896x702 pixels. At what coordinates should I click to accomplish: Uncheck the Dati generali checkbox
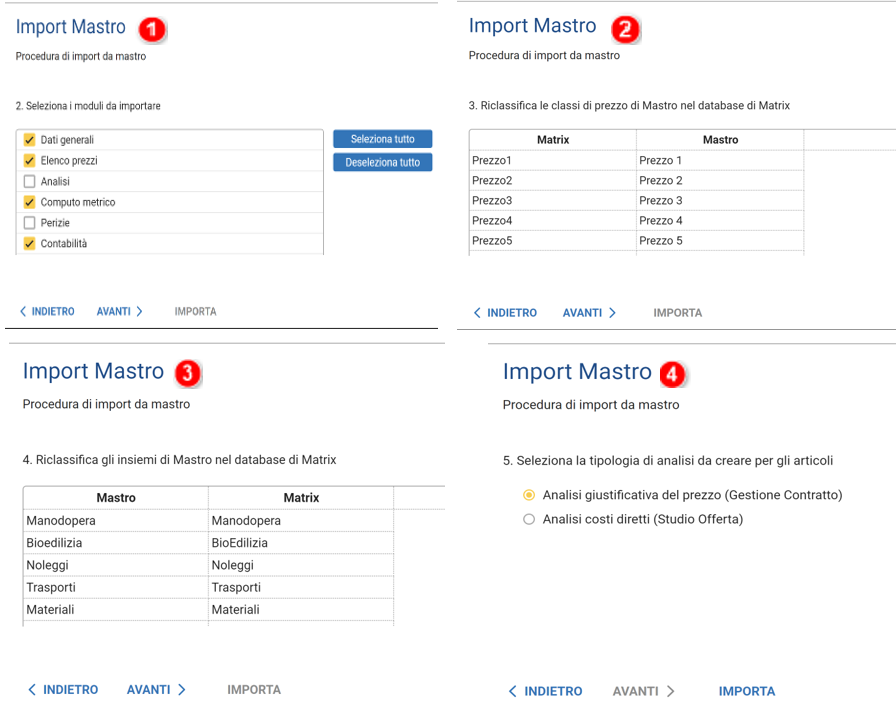click(29, 140)
